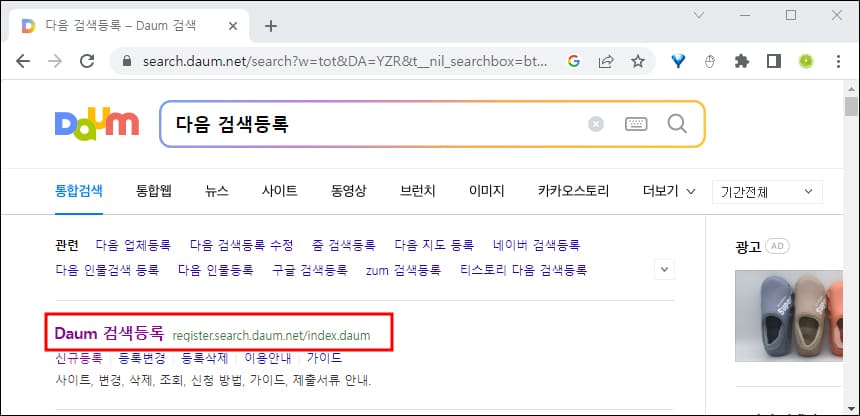Click the magnifier search icon

point(677,124)
